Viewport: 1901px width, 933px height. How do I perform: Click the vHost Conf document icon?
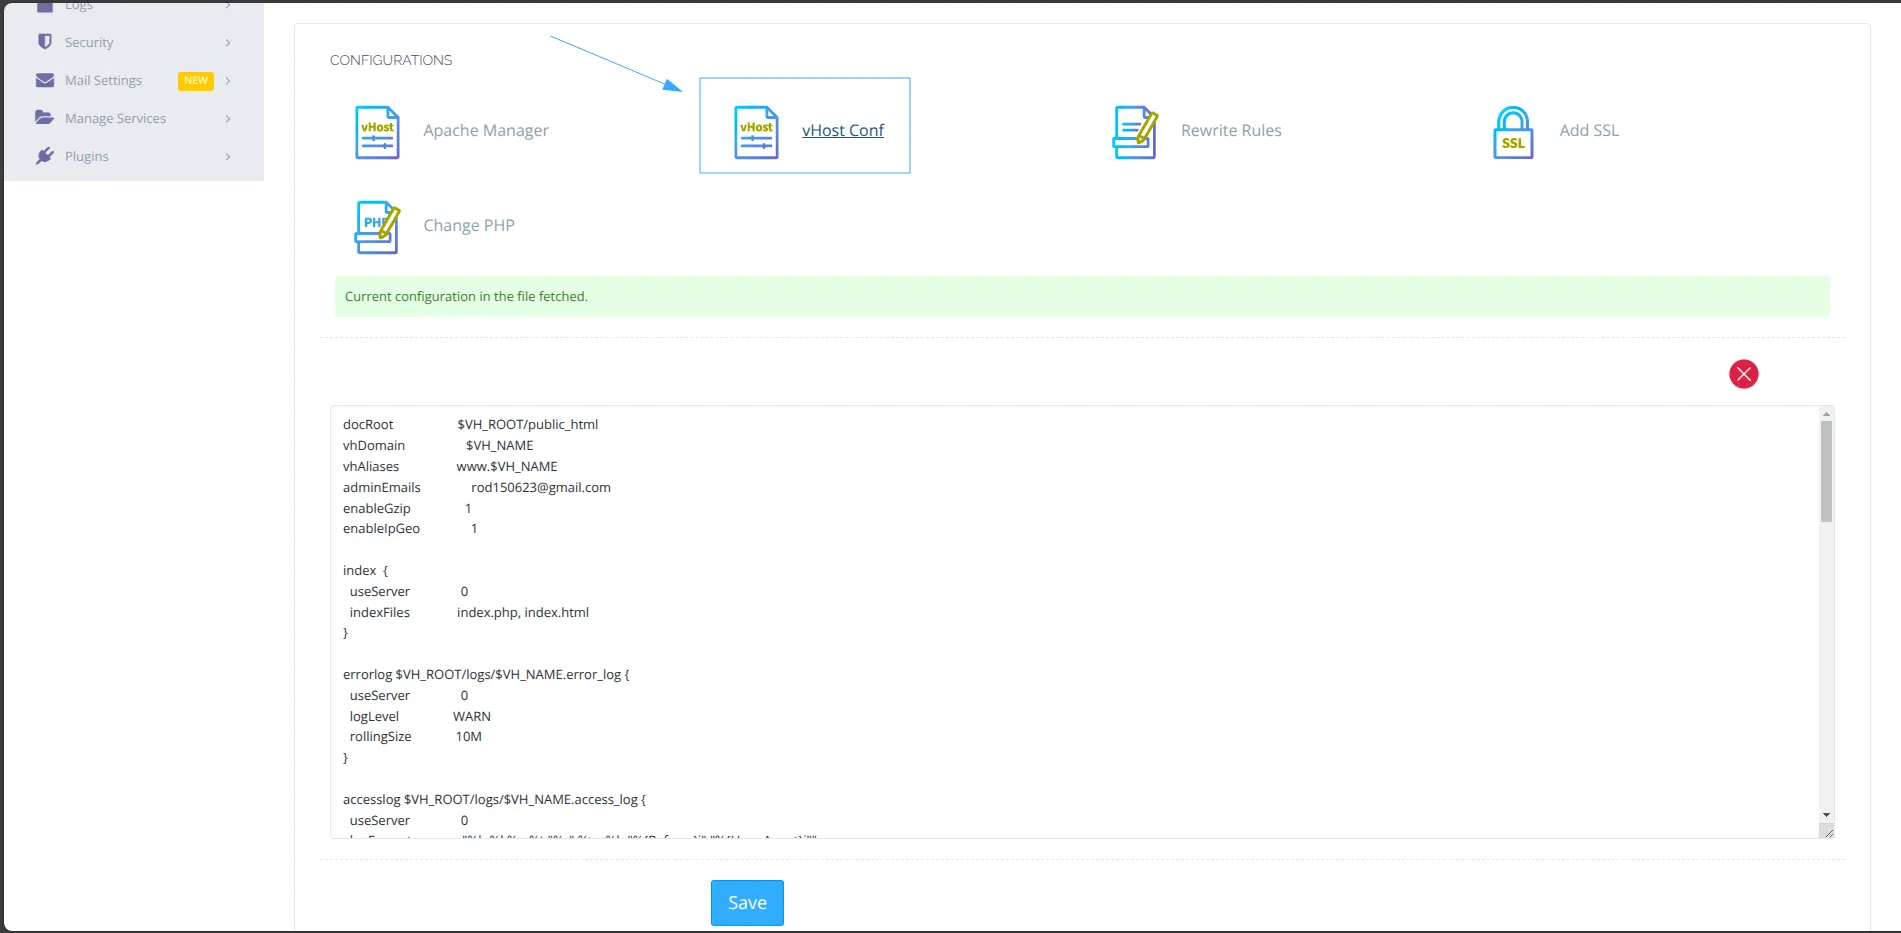point(756,132)
